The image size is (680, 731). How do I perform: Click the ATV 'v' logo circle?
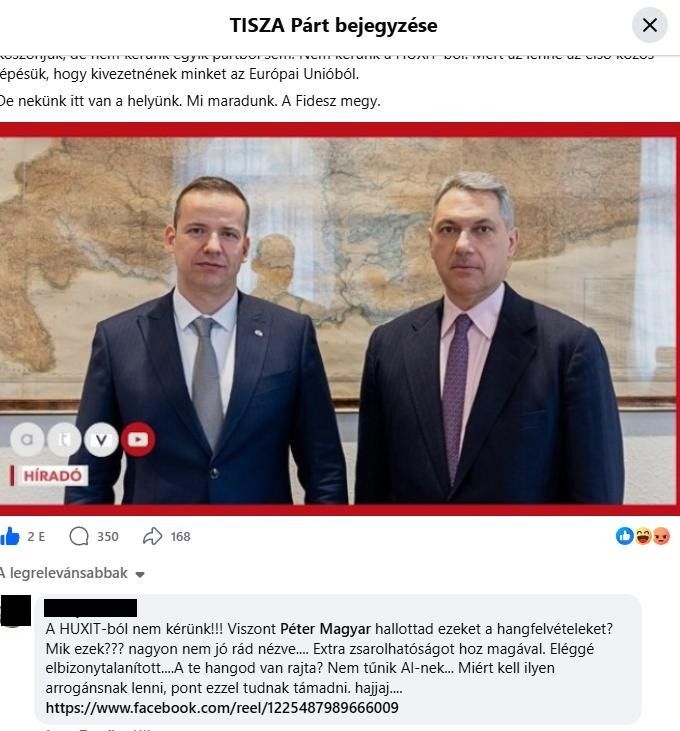101,439
